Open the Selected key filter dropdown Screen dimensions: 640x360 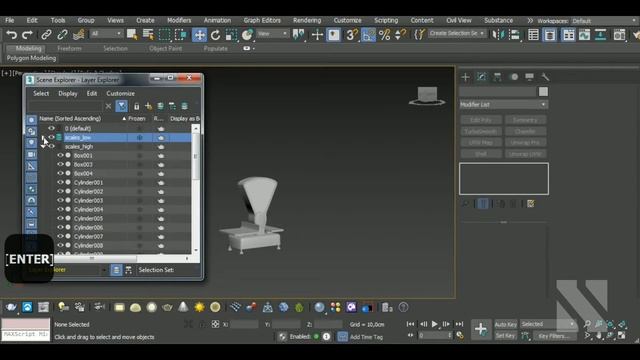click(548, 324)
